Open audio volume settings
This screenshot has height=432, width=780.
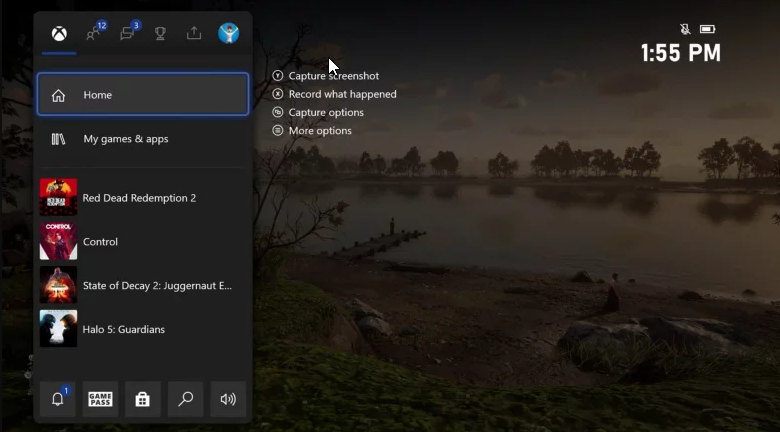click(228, 399)
